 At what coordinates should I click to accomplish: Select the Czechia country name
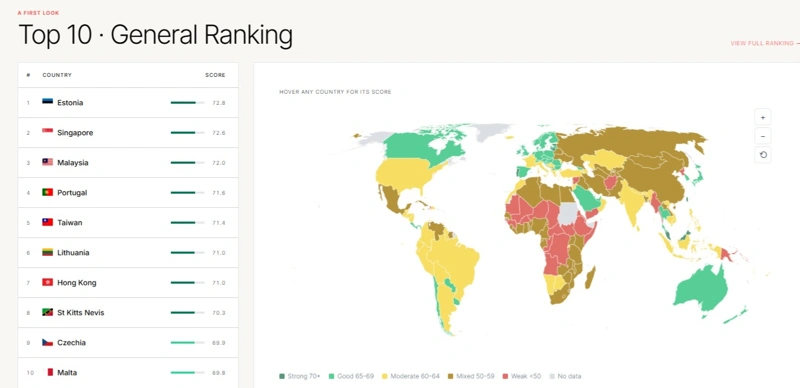tap(71, 343)
